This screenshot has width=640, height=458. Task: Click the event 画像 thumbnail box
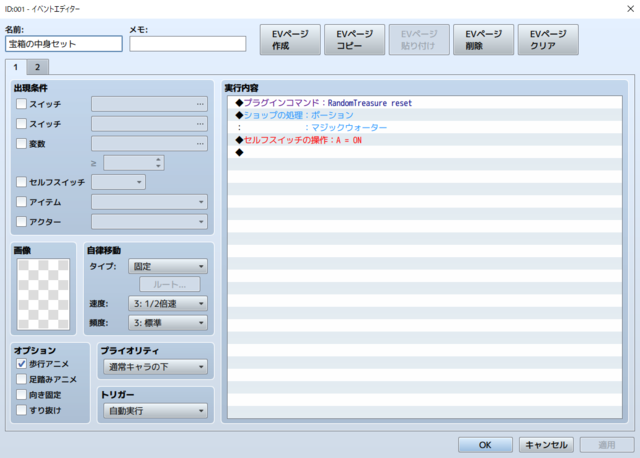point(43,294)
